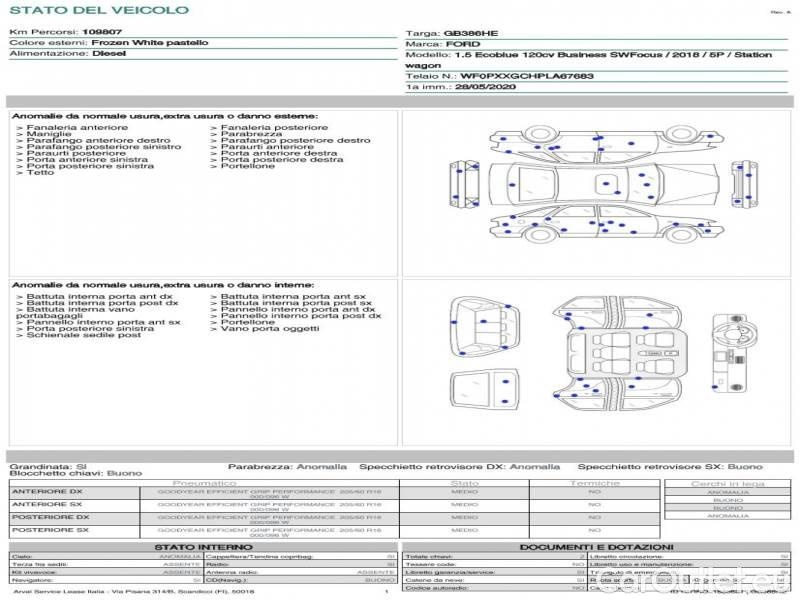The height and width of the screenshot is (600, 800).
Task: Click the color value Frozen White pastello
Action: [x=149, y=43]
